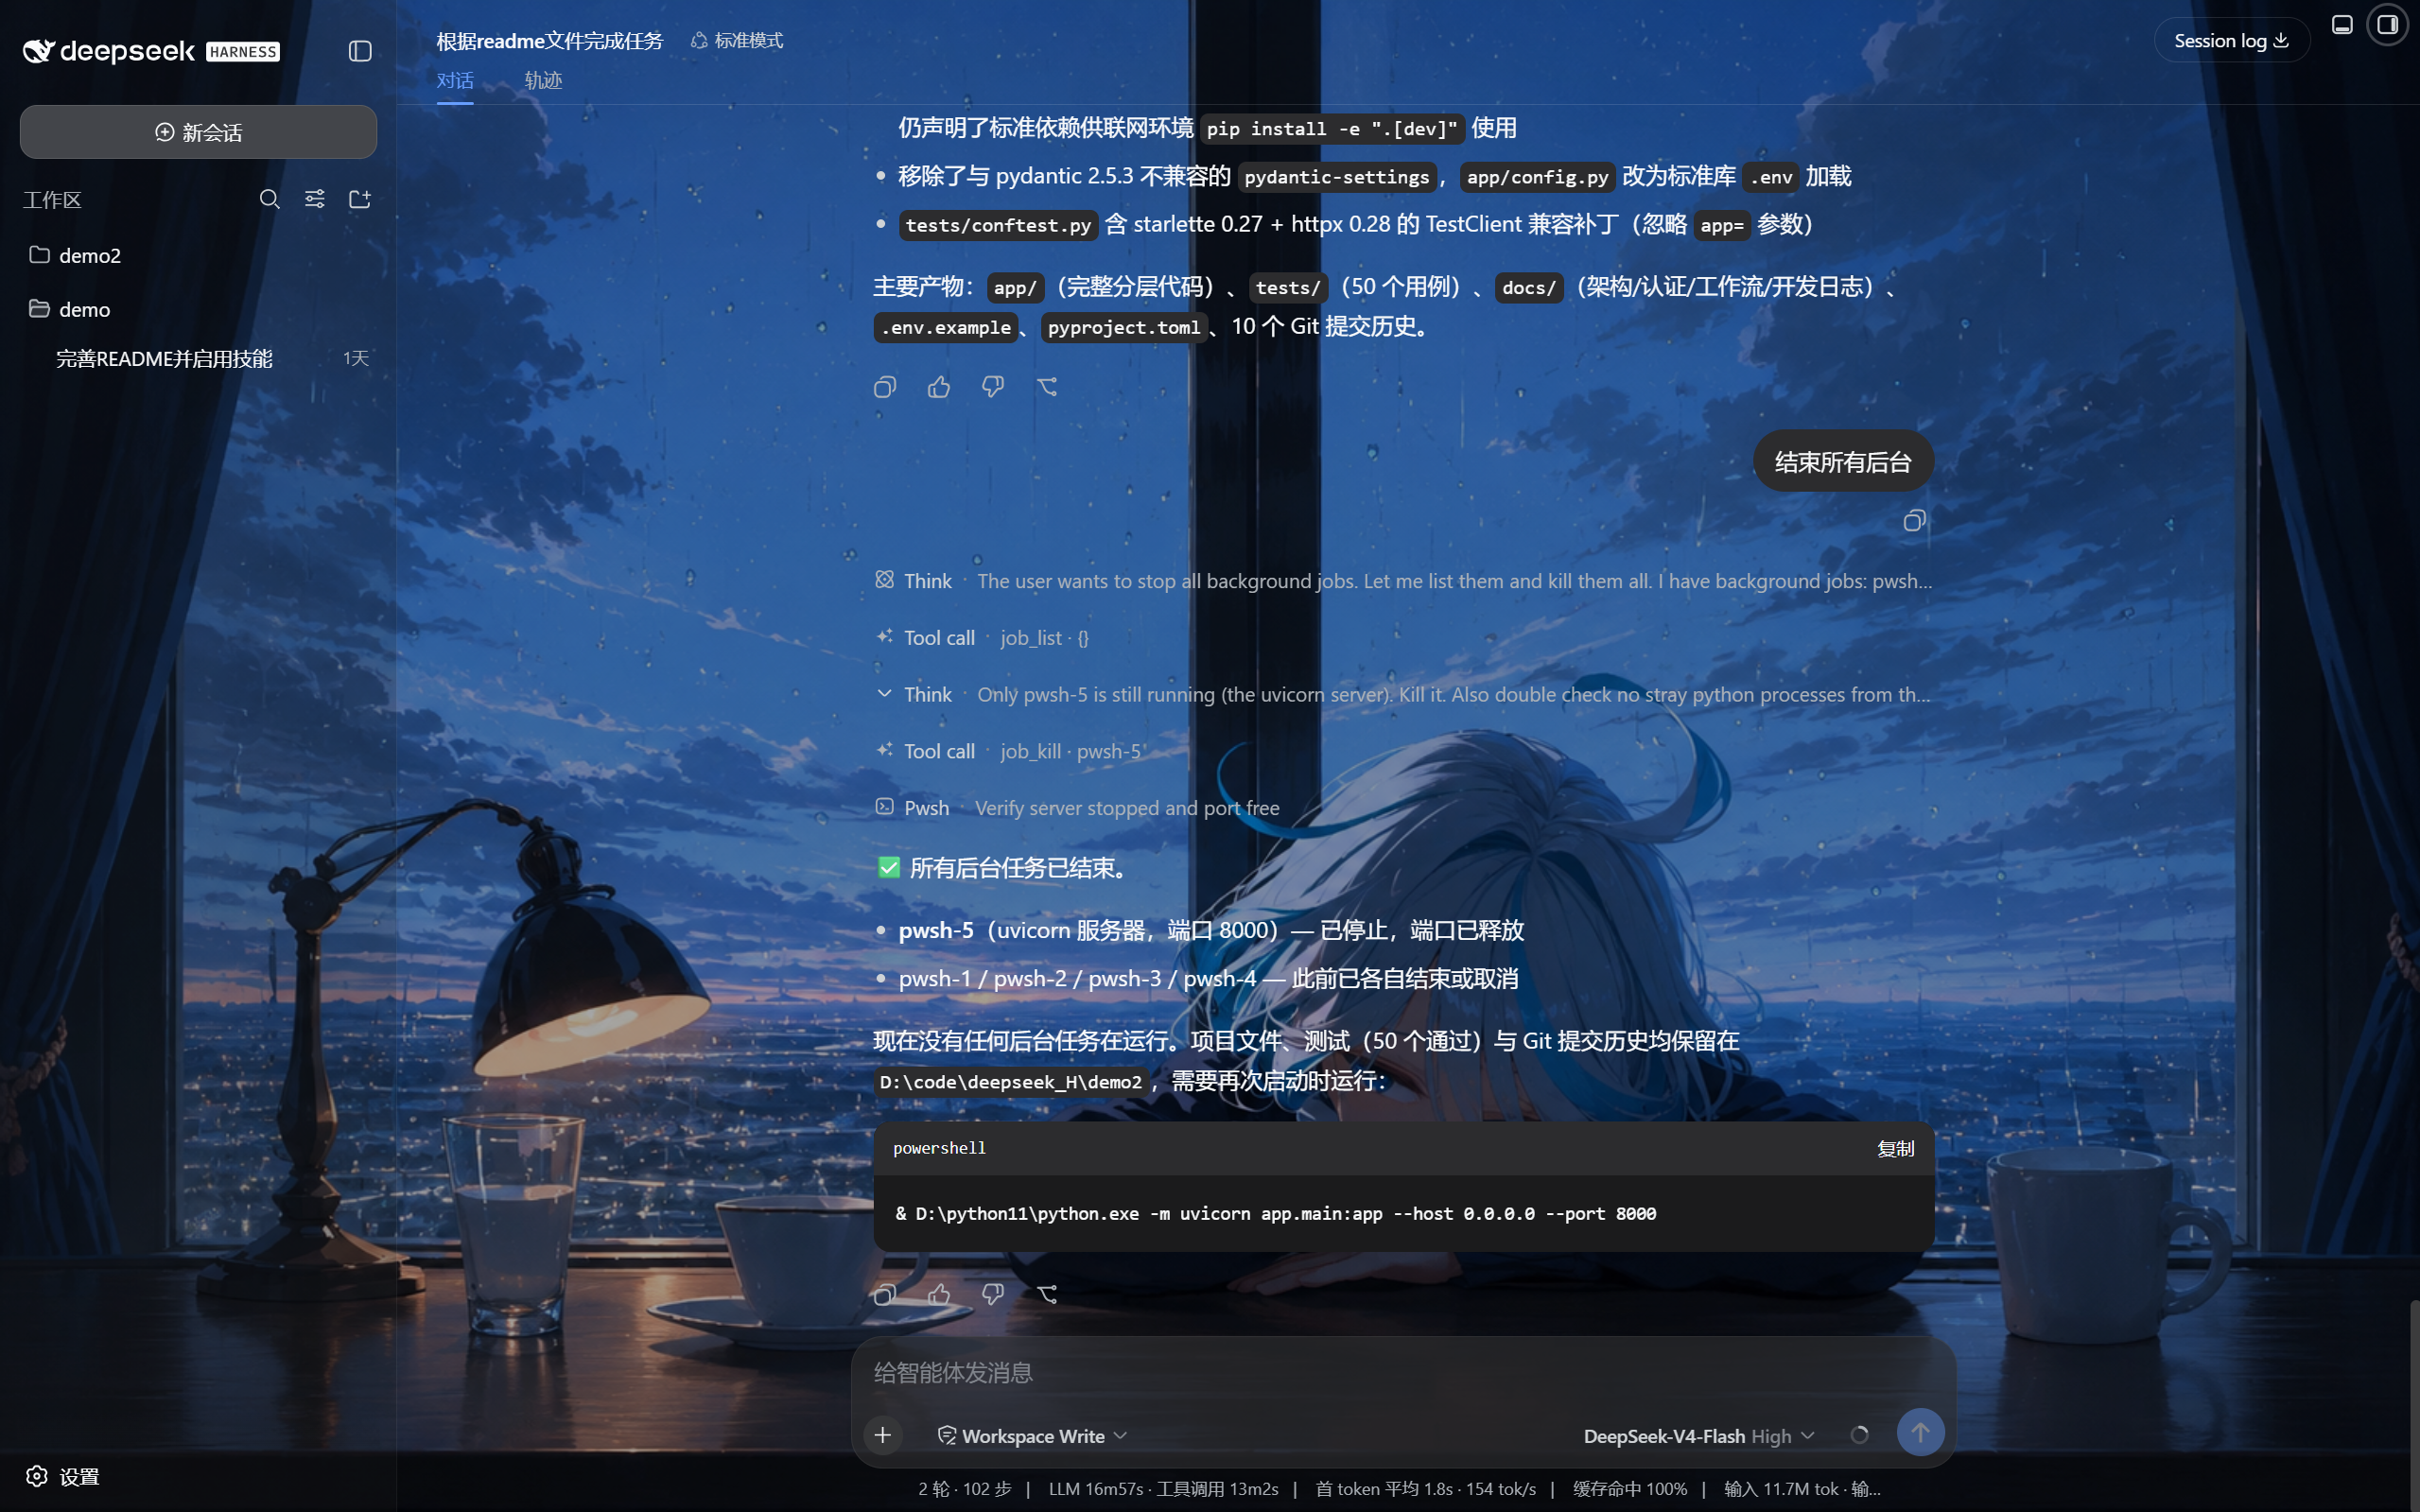Image resolution: width=2420 pixels, height=1512 pixels.
Task: Copy the powershell code with 复制
Action: pos(1895,1149)
